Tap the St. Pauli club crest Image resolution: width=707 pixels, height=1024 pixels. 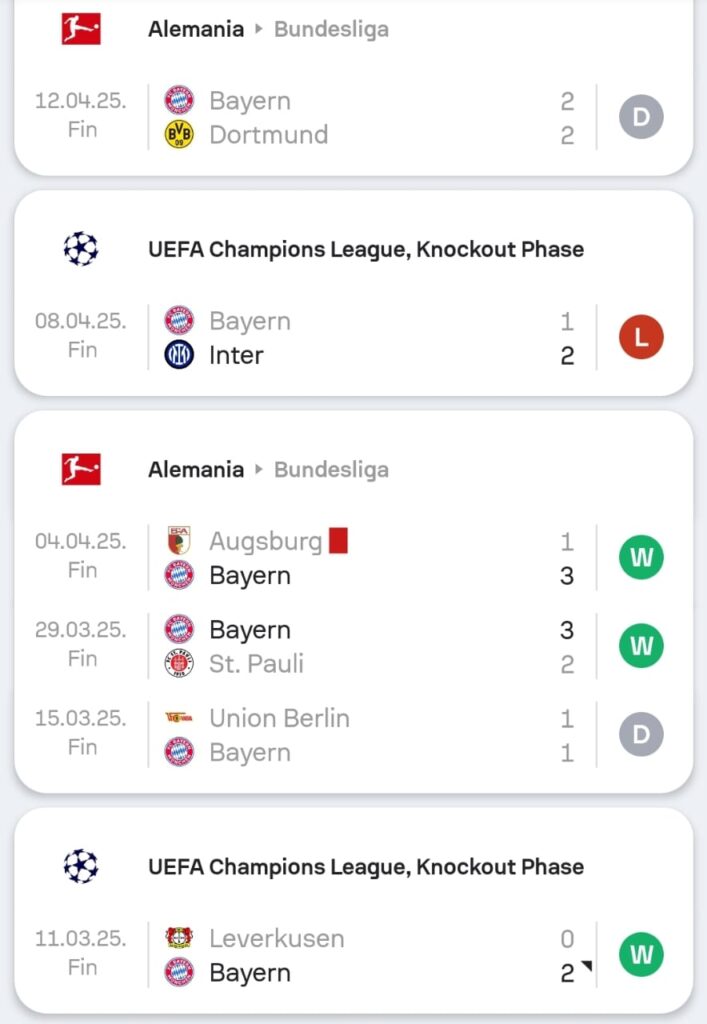tap(179, 664)
